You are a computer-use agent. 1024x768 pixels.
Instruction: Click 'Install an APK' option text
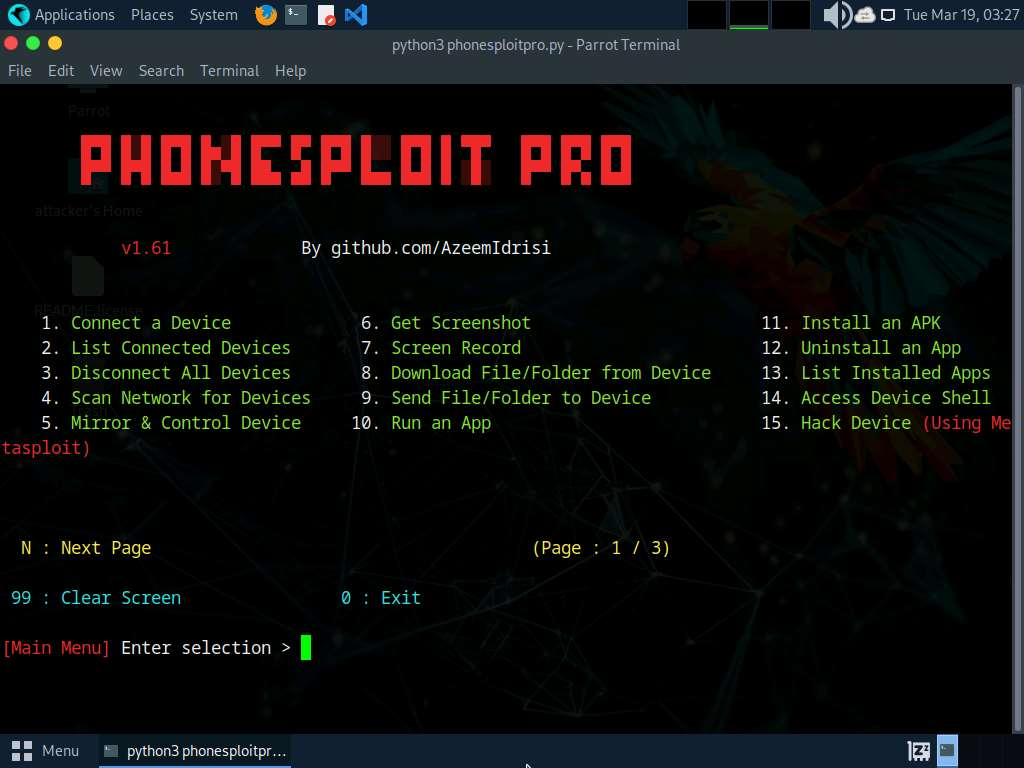[x=871, y=323]
